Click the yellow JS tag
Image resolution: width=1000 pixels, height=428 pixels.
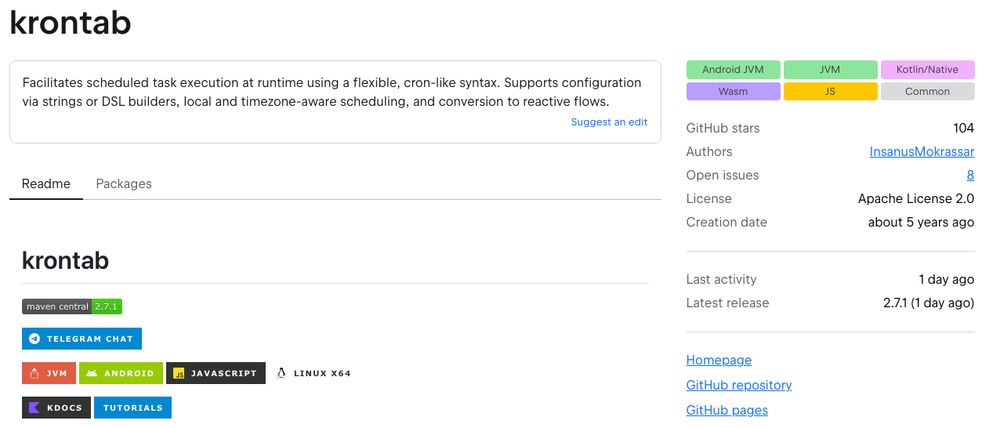[830, 91]
